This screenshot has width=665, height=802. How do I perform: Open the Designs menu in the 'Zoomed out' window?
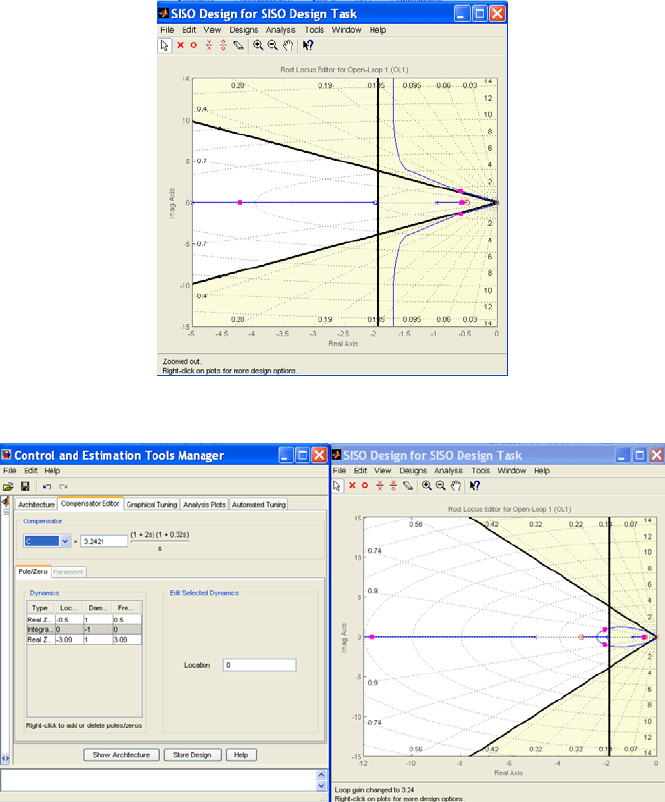click(243, 30)
